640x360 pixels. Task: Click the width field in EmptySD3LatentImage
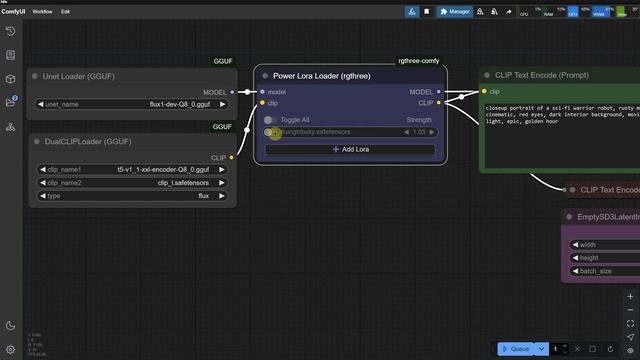click(x=604, y=245)
